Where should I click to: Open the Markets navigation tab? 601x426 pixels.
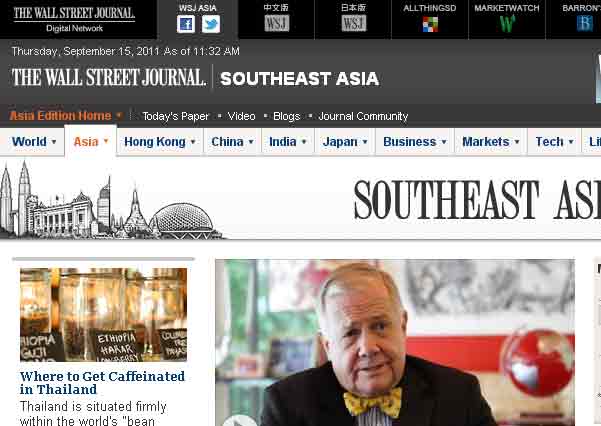[491, 142]
